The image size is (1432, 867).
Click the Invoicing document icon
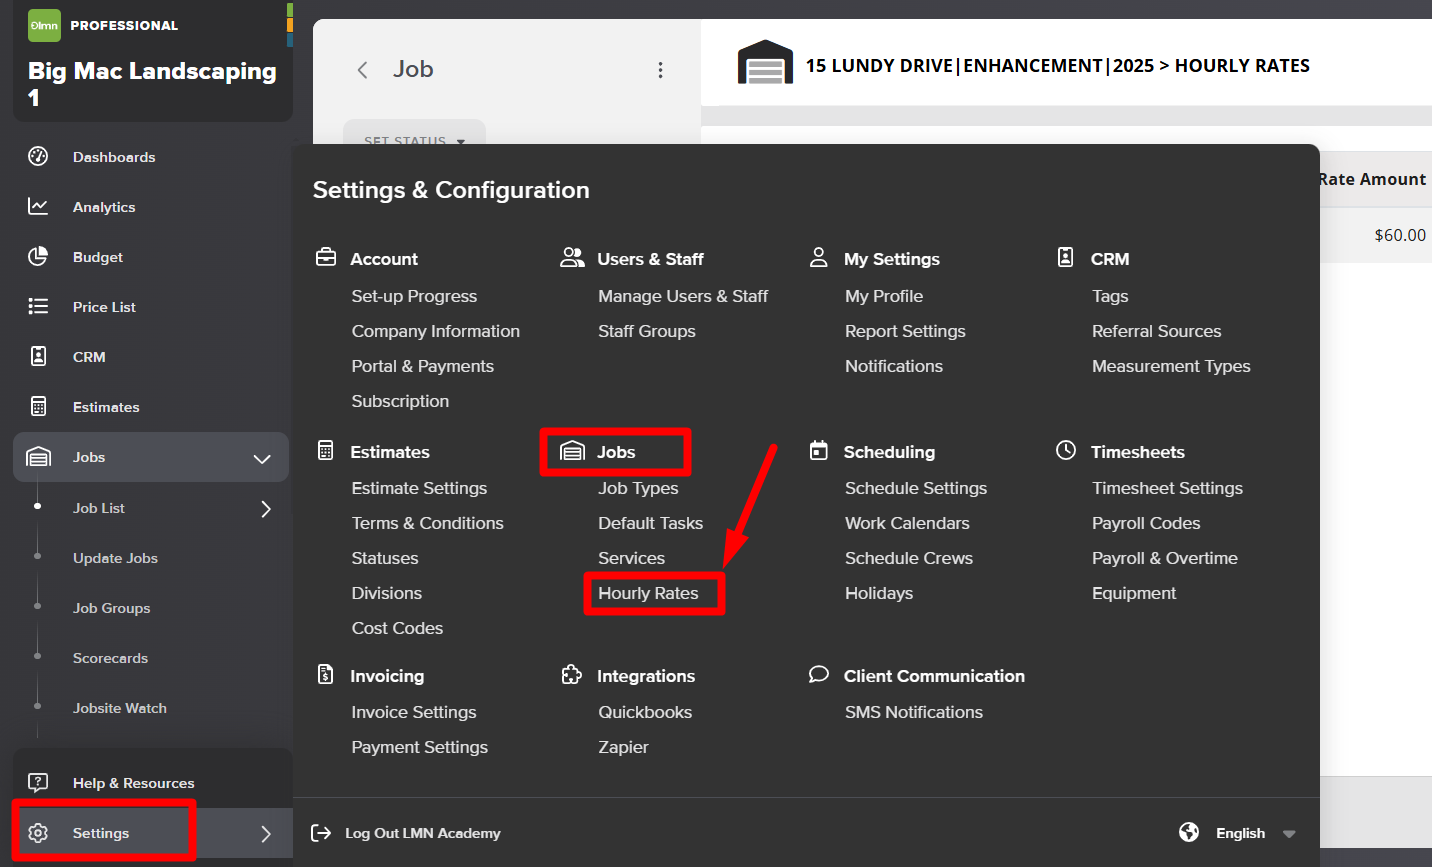(x=325, y=674)
